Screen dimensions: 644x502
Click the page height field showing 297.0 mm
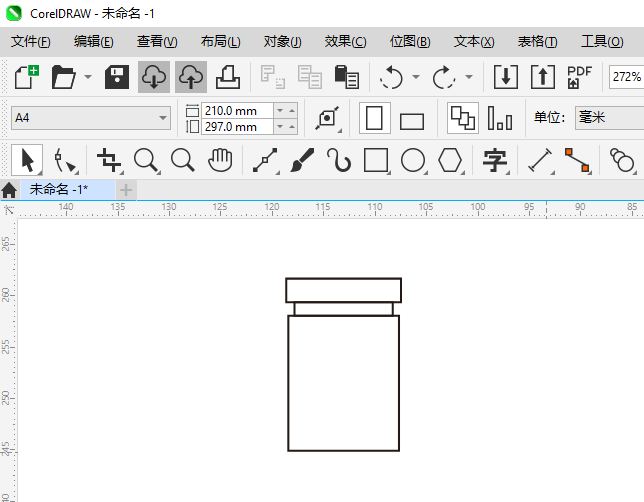[237, 127]
